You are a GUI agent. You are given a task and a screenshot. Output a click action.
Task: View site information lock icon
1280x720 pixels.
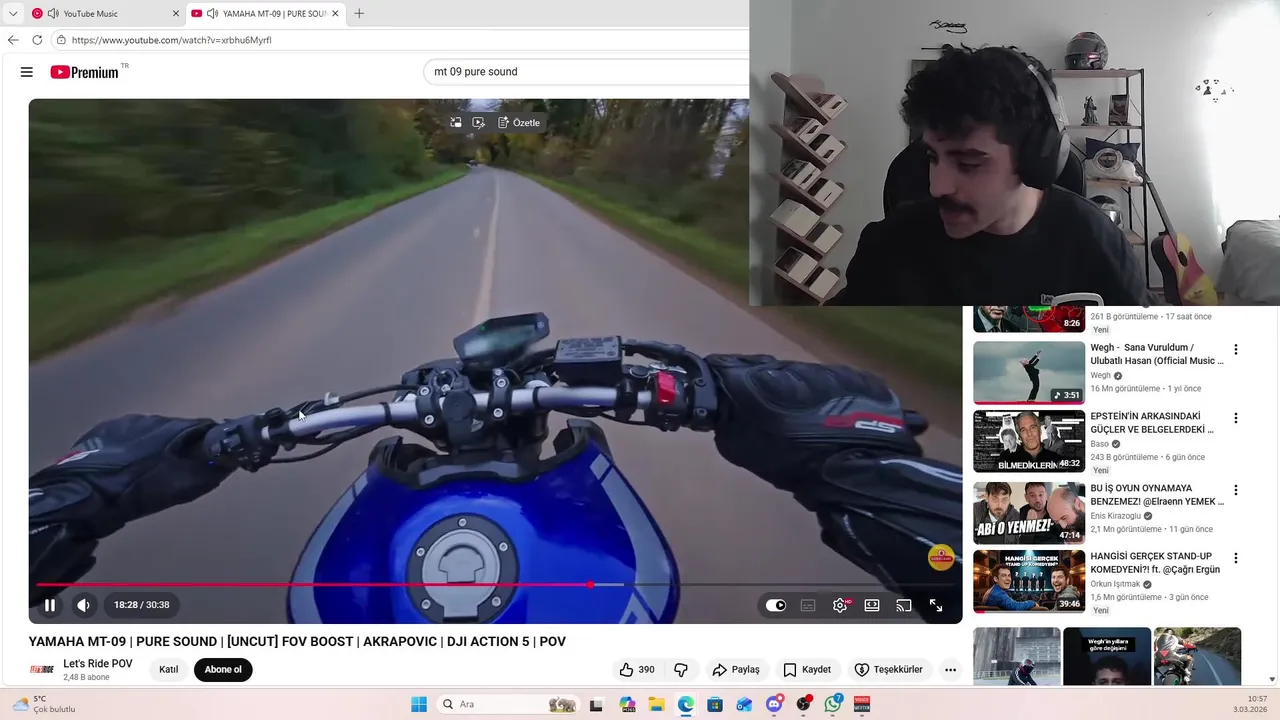[x=61, y=40]
